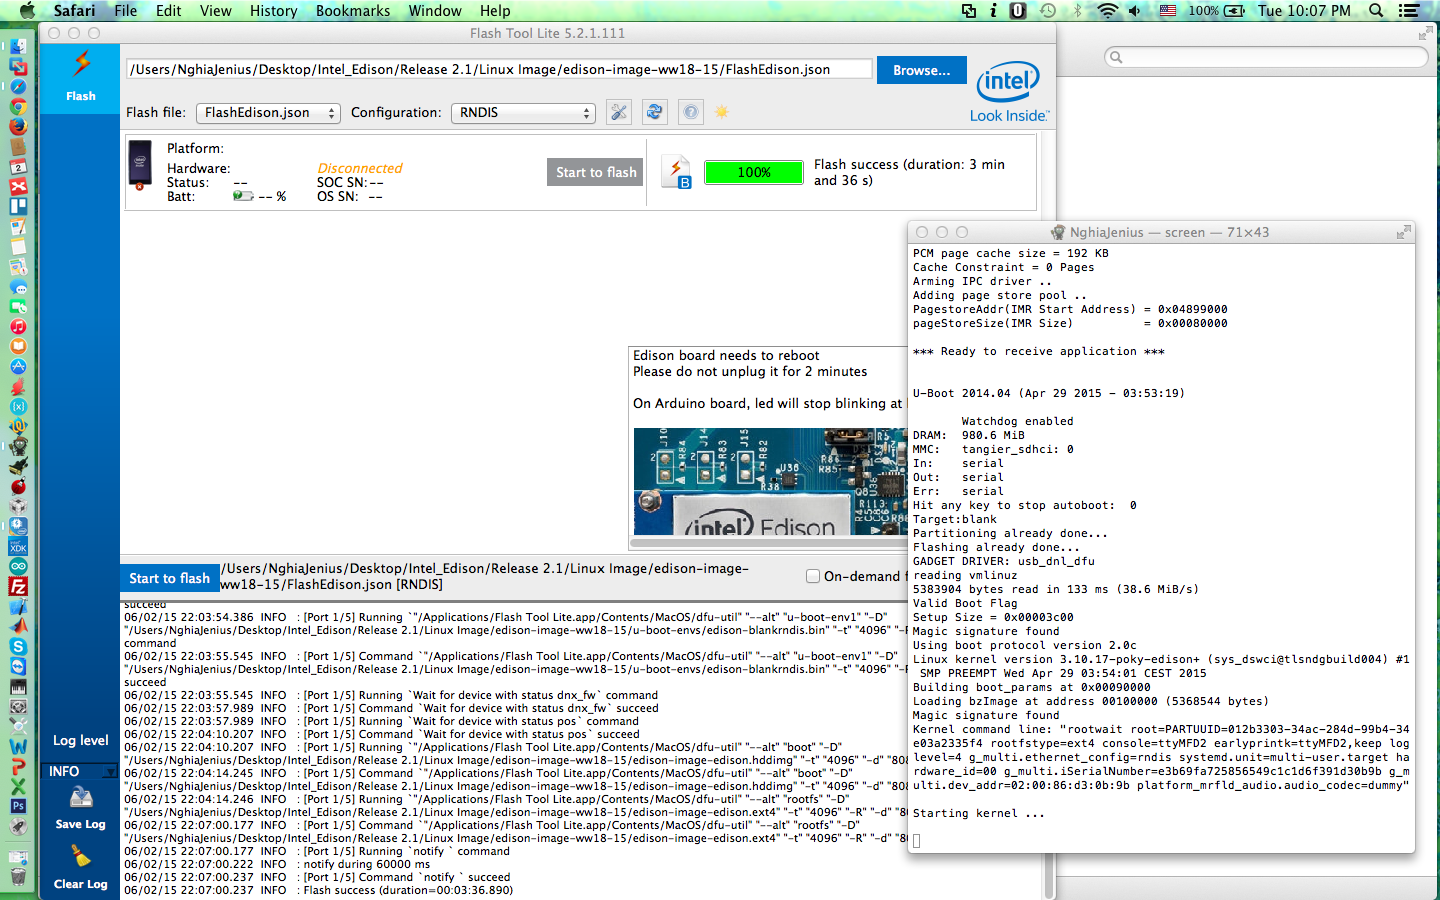This screenshot has height=900, width=1440.
Task: Open the Flash file dropdown FlashEdison.json
Action: 268,113
